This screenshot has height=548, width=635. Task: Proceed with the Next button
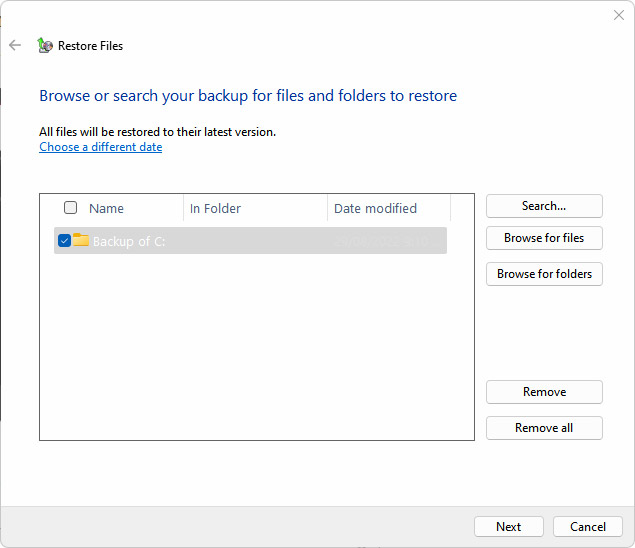tap(509, 527)
